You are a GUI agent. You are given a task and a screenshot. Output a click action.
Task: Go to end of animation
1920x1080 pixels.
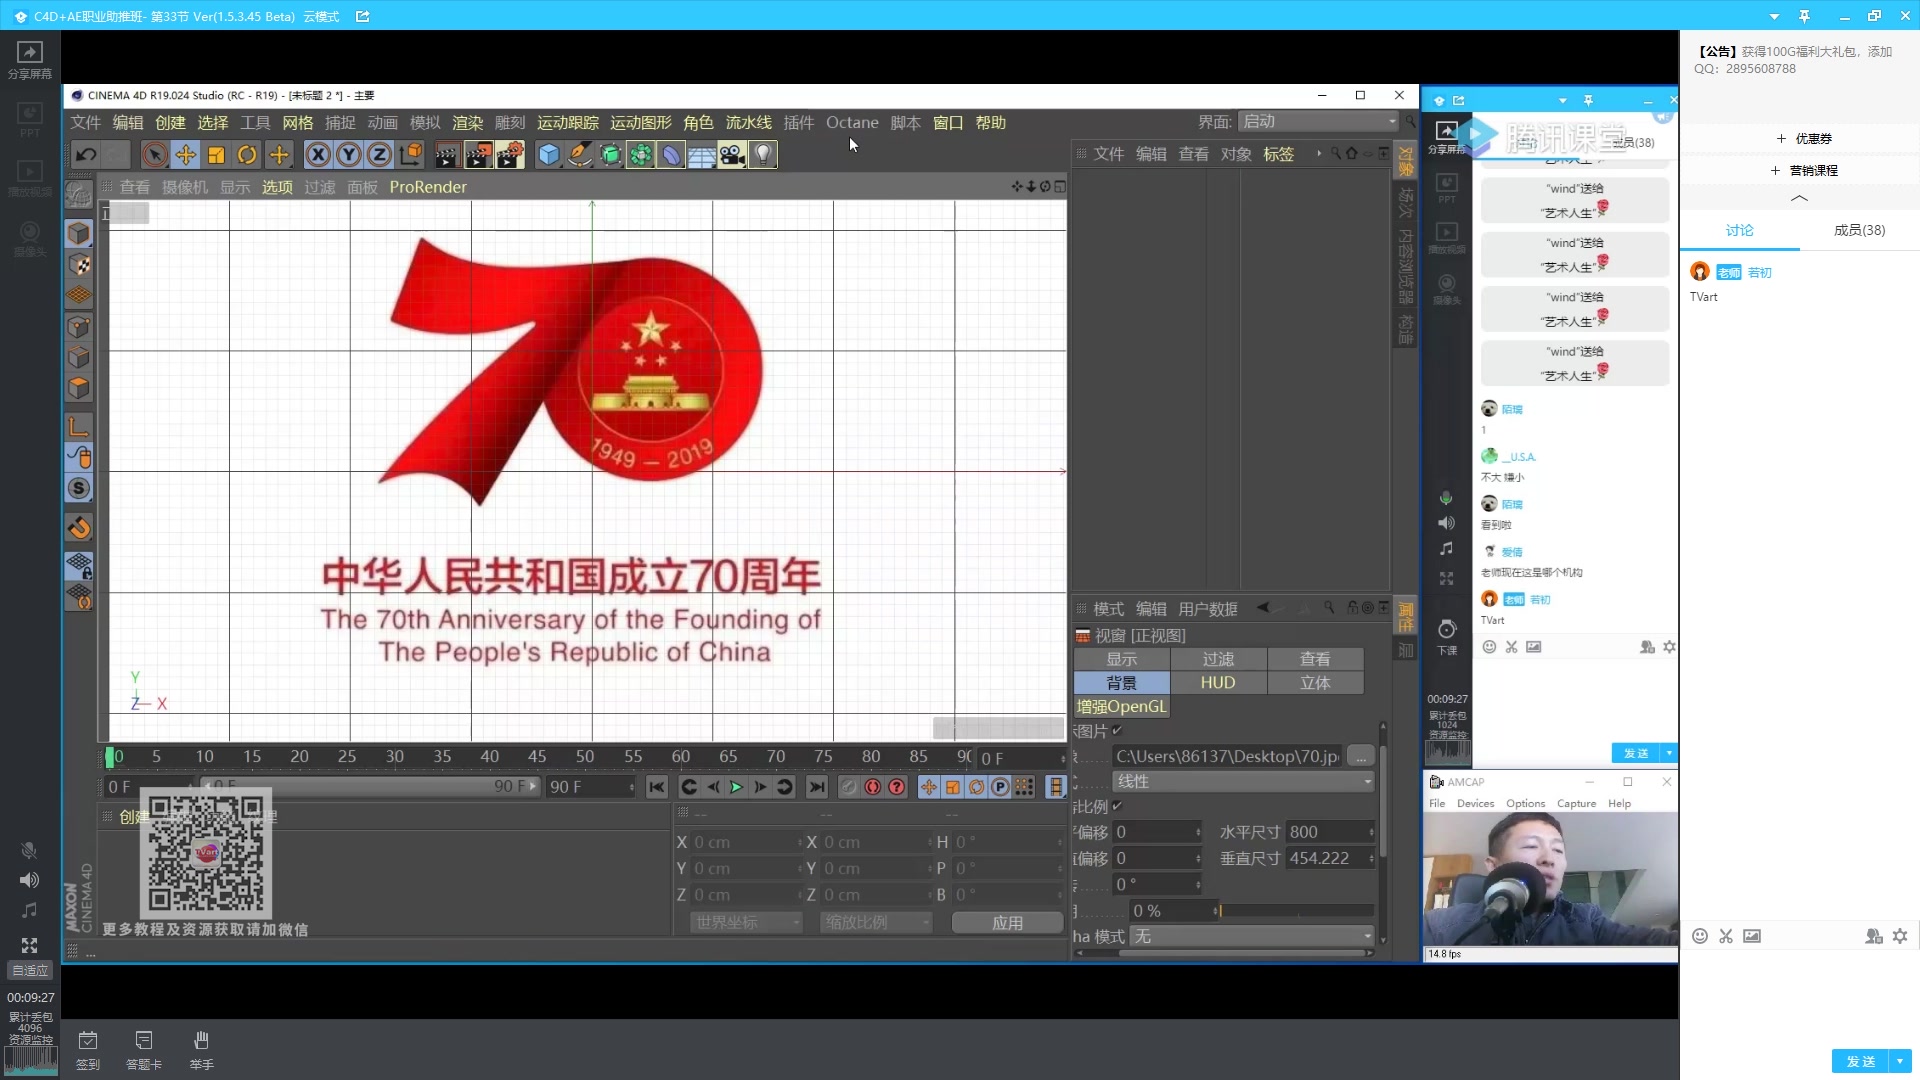click(x=817, y=787)
